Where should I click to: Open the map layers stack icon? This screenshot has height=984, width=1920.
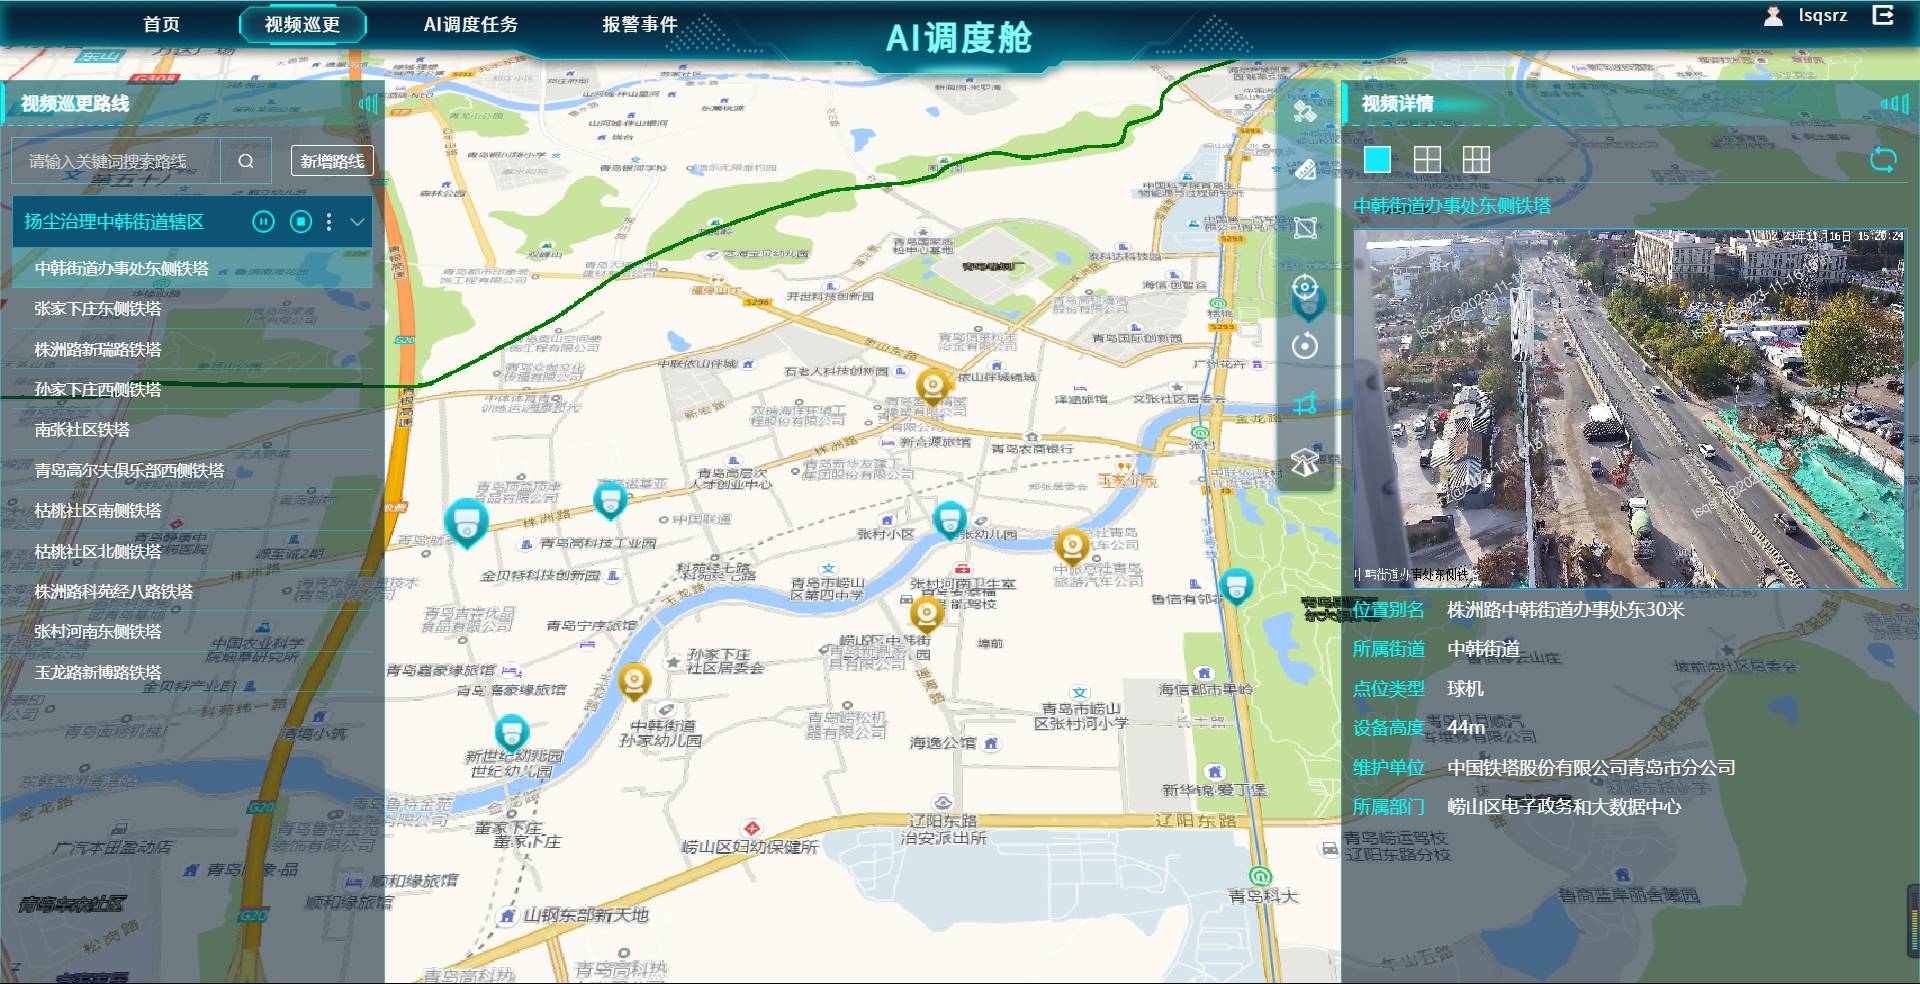[1305, 462]
